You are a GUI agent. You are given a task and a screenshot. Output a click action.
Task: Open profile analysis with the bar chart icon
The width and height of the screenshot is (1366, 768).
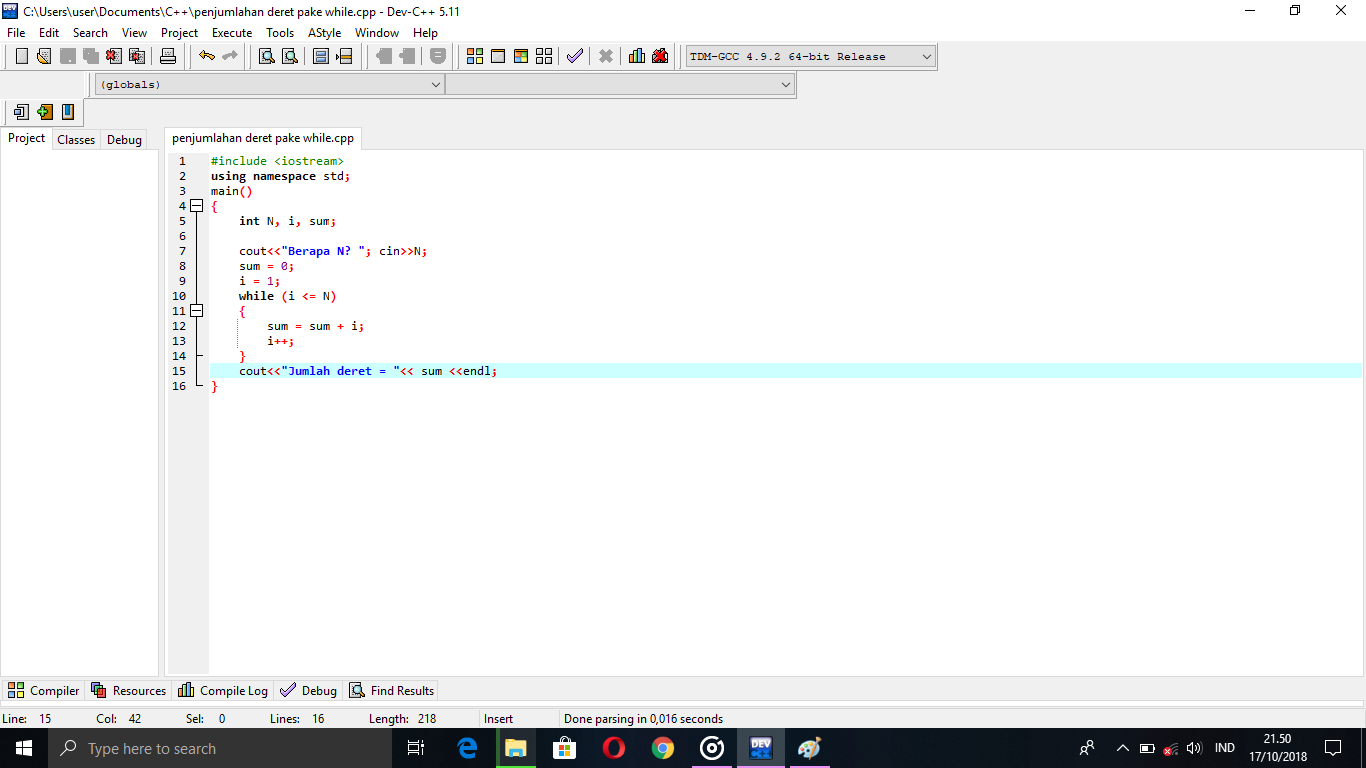636,56
